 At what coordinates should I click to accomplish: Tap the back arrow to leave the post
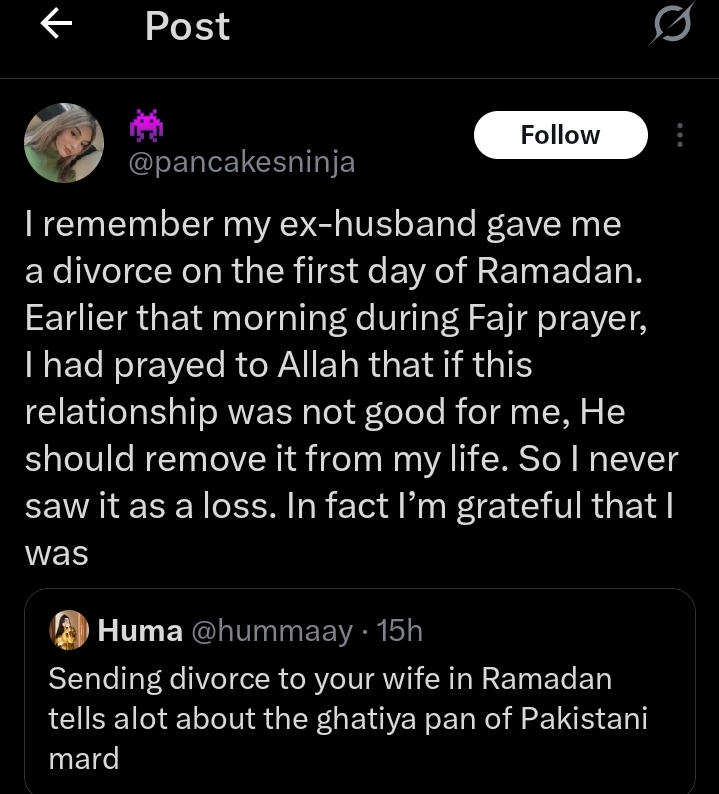[57, 26]
